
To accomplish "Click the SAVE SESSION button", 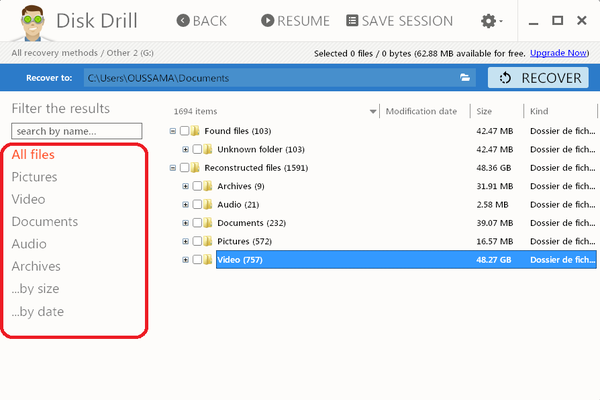I will pyautogui.click(x=399, y=21).
